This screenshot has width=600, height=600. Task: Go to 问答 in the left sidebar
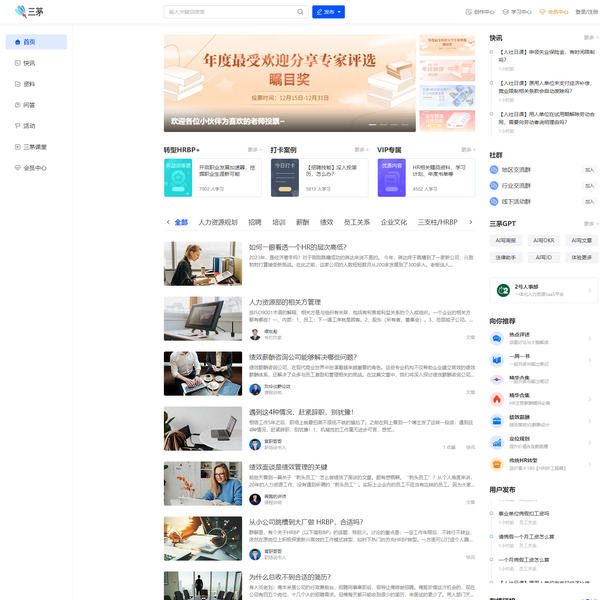(28, 105)
